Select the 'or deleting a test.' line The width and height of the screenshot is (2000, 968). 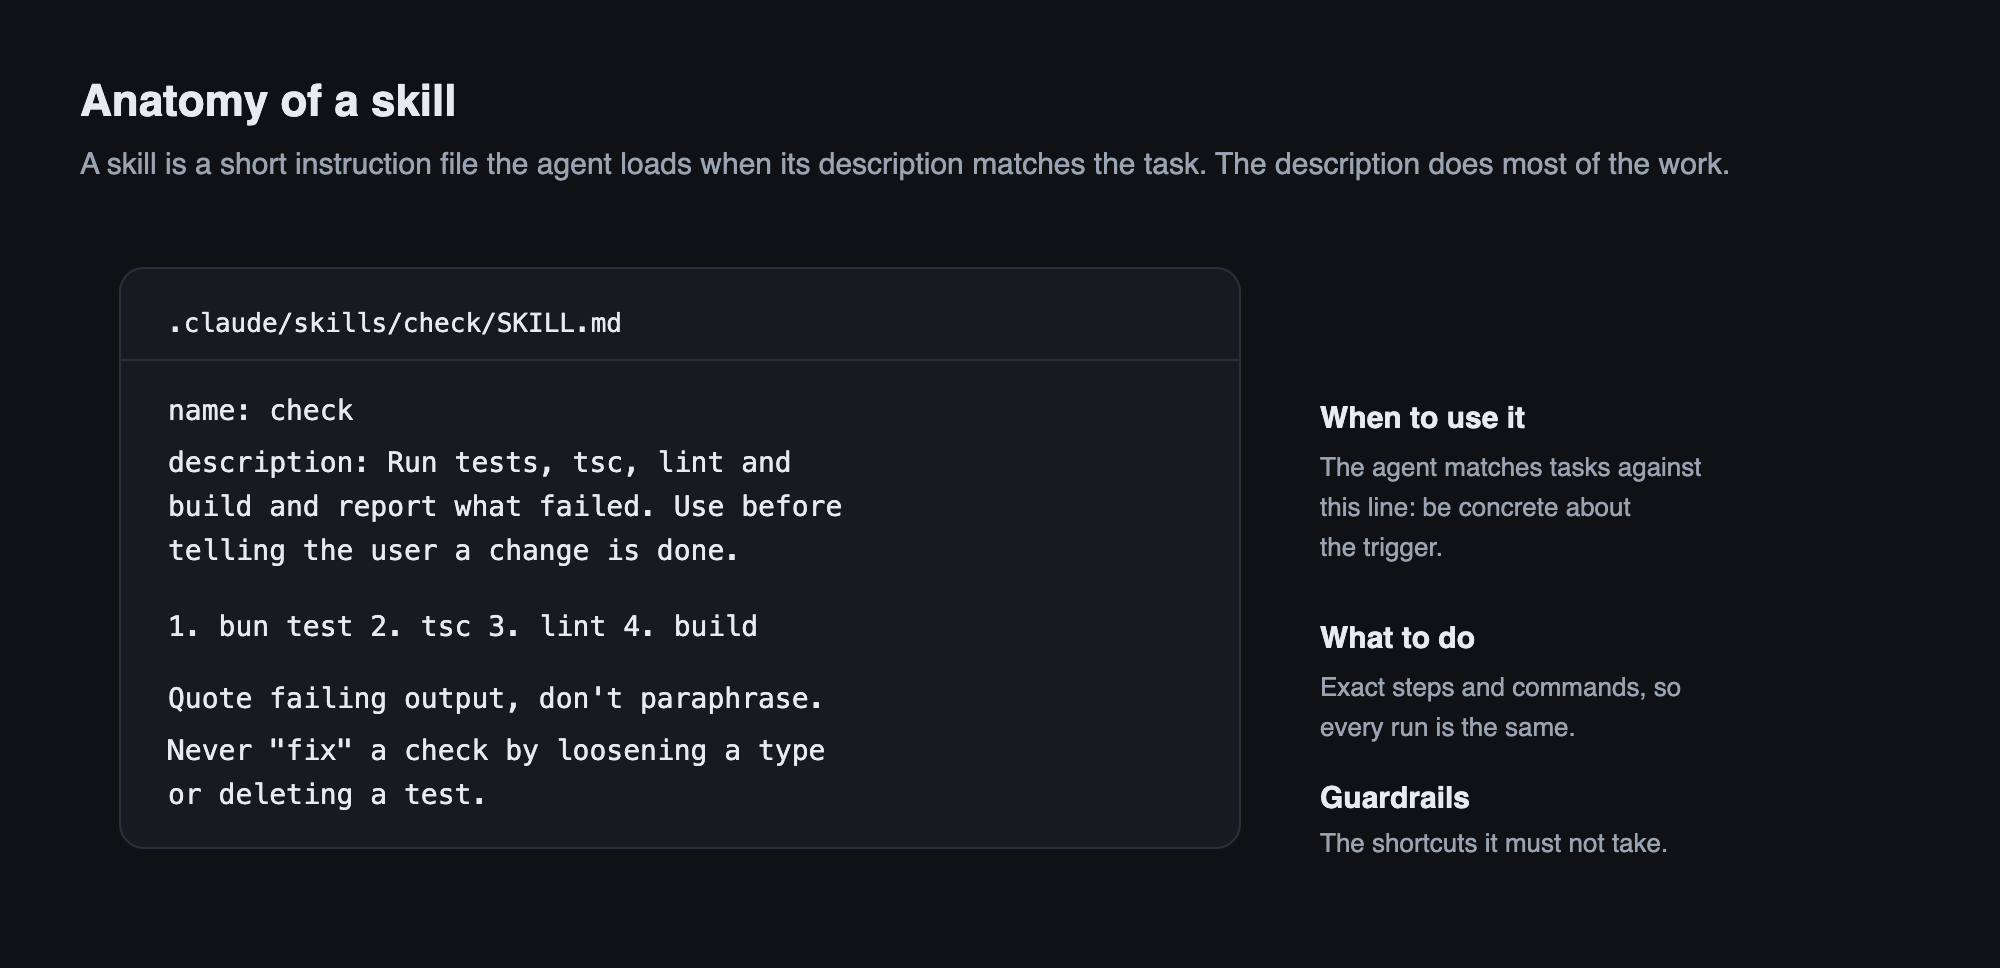[327, 795]
